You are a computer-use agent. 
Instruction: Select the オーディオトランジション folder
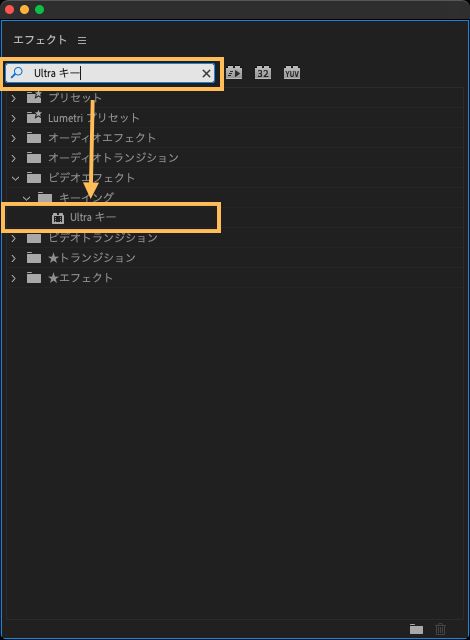113,158
